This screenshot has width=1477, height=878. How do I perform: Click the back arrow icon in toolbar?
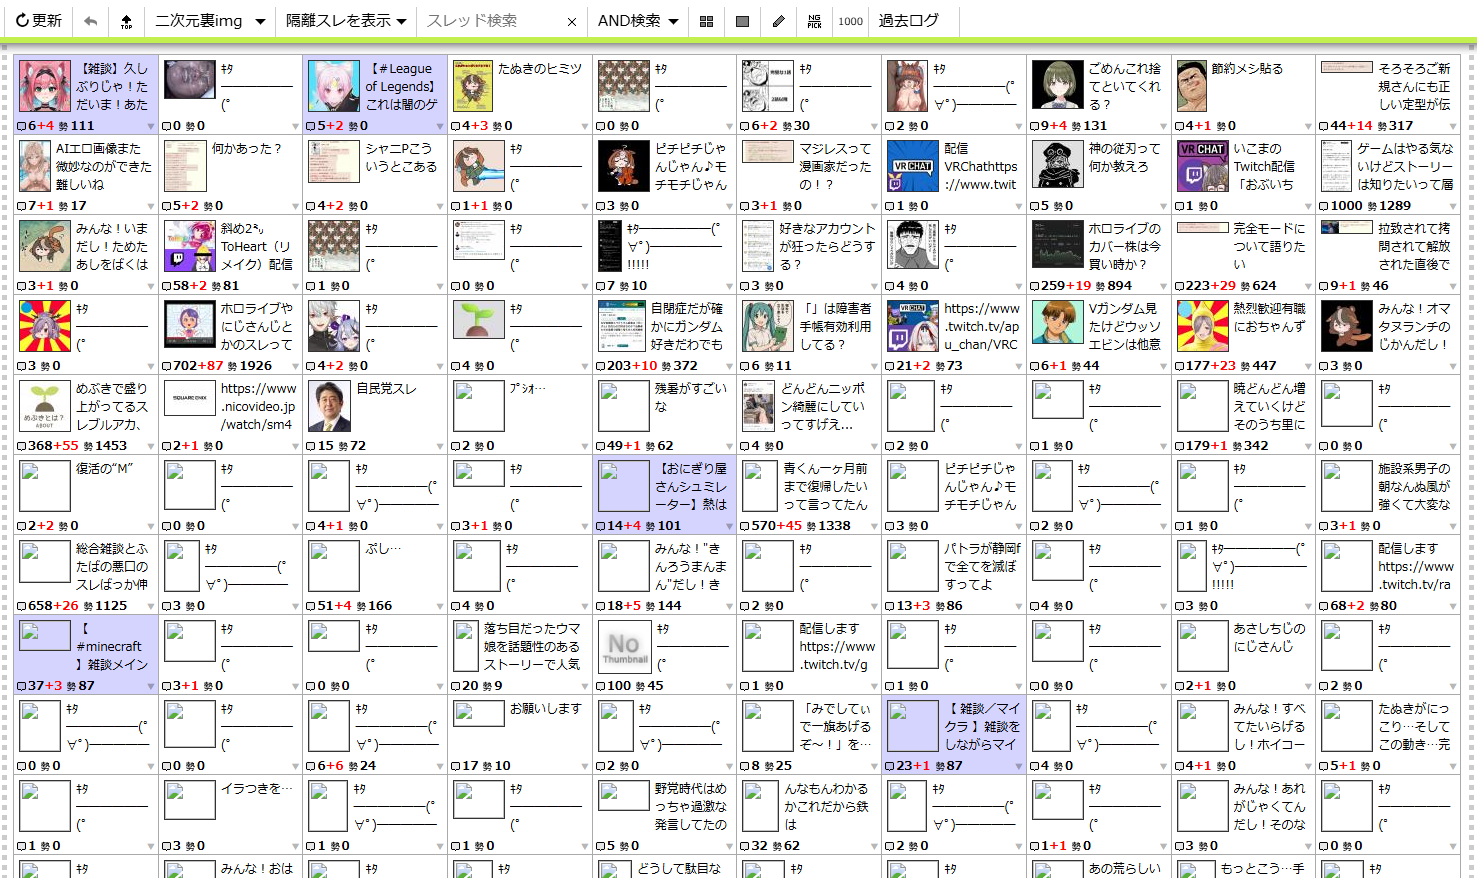[x=91, y=21]
